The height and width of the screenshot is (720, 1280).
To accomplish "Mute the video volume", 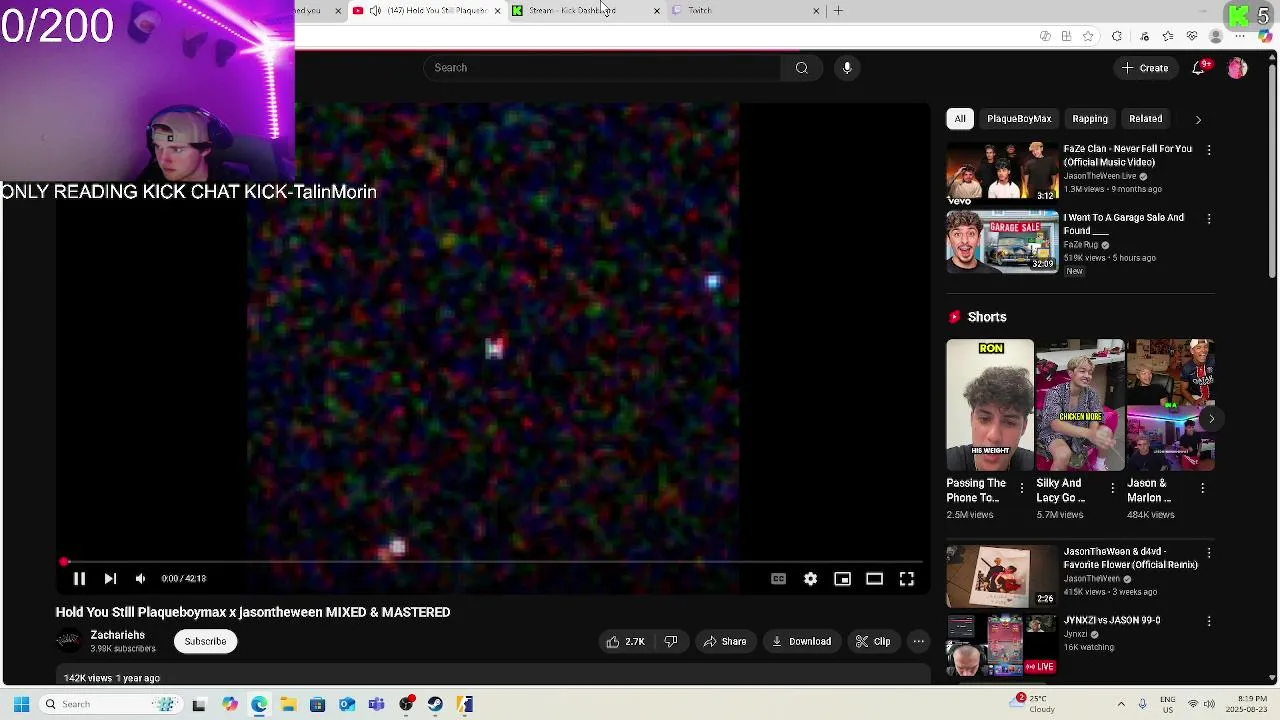I will tap(141, 578).
